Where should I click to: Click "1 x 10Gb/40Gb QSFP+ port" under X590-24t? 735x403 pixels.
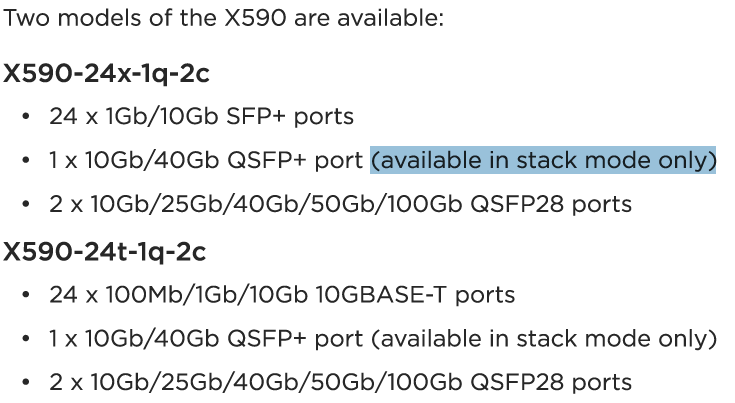click(x=206, y=338)
